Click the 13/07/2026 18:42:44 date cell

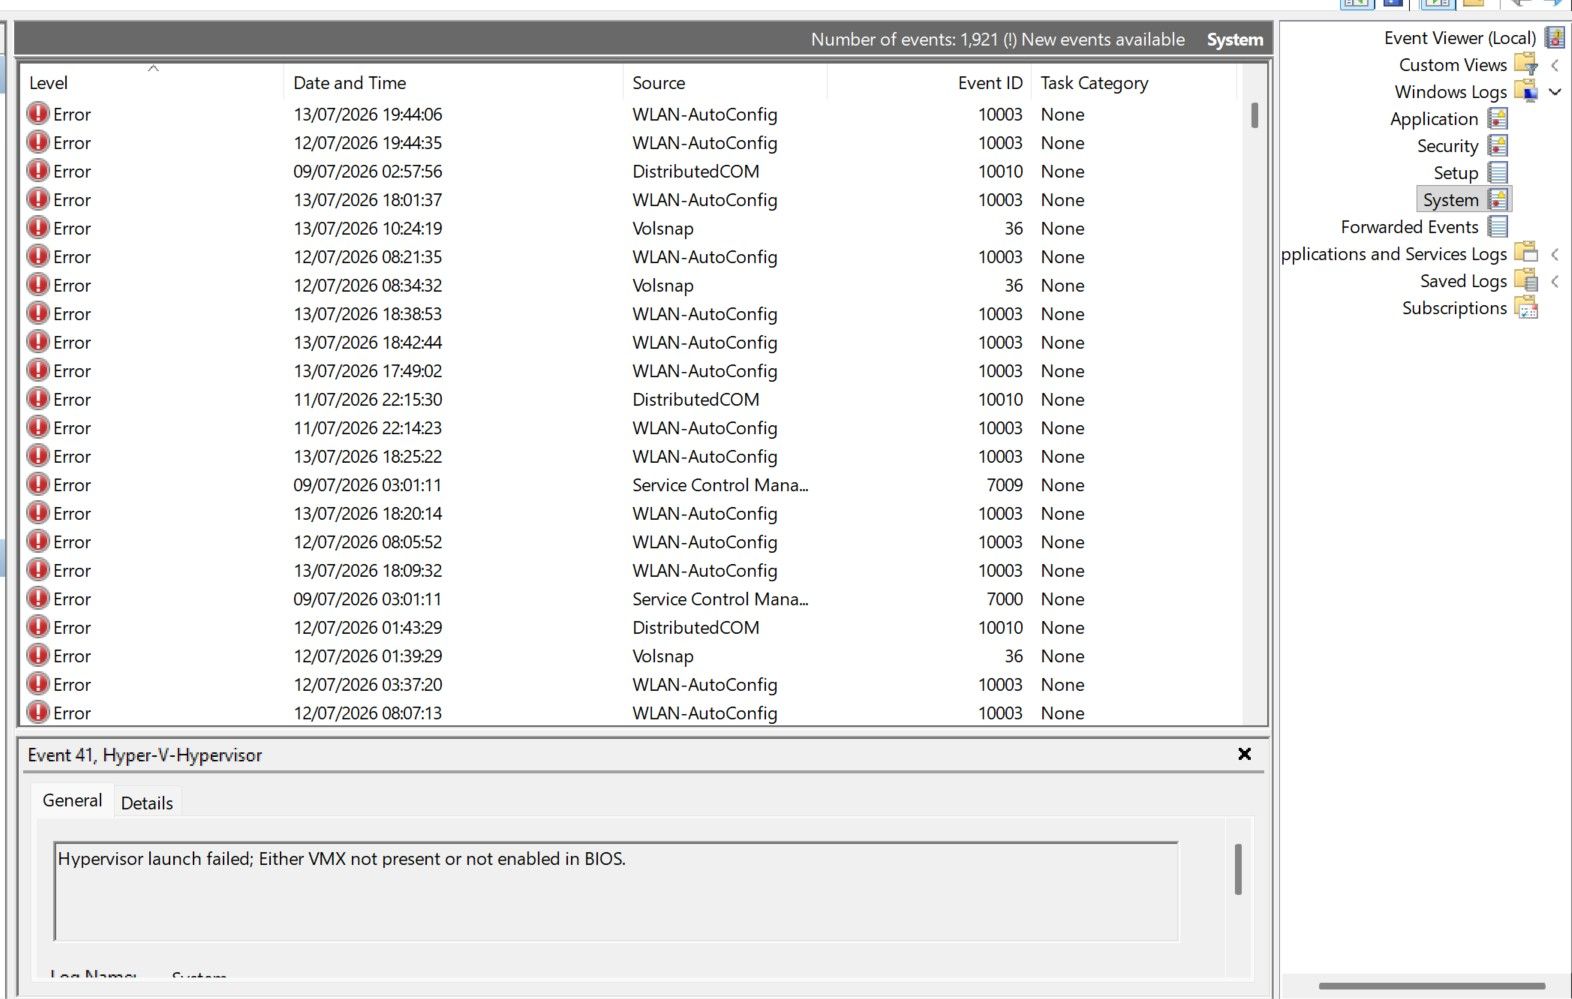367,342
